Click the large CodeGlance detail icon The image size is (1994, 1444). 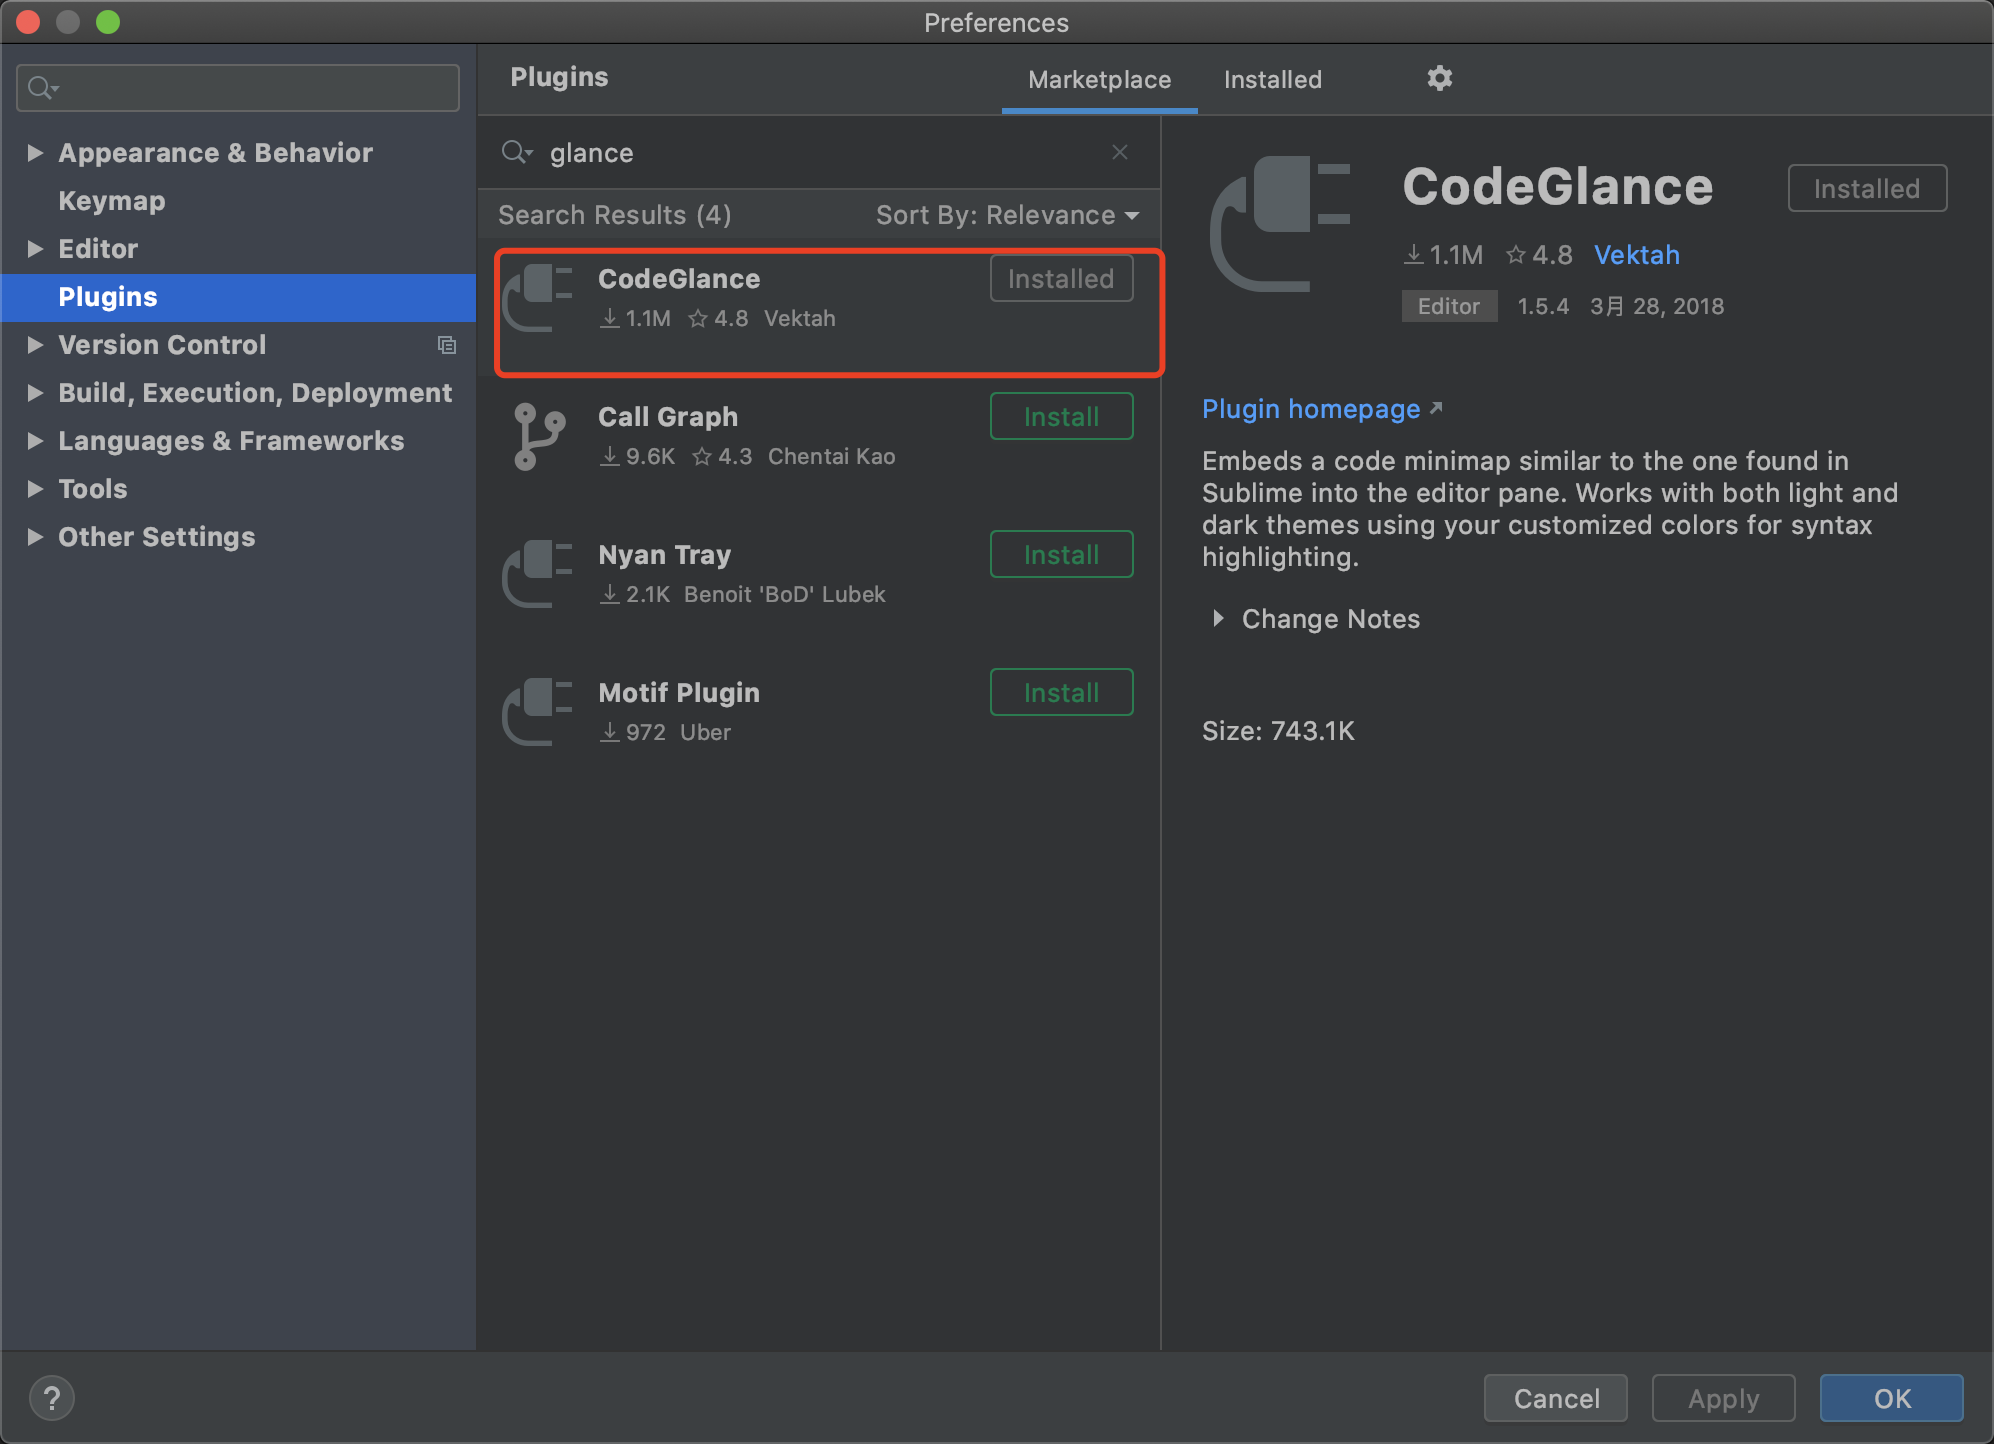click(1281, 224)
